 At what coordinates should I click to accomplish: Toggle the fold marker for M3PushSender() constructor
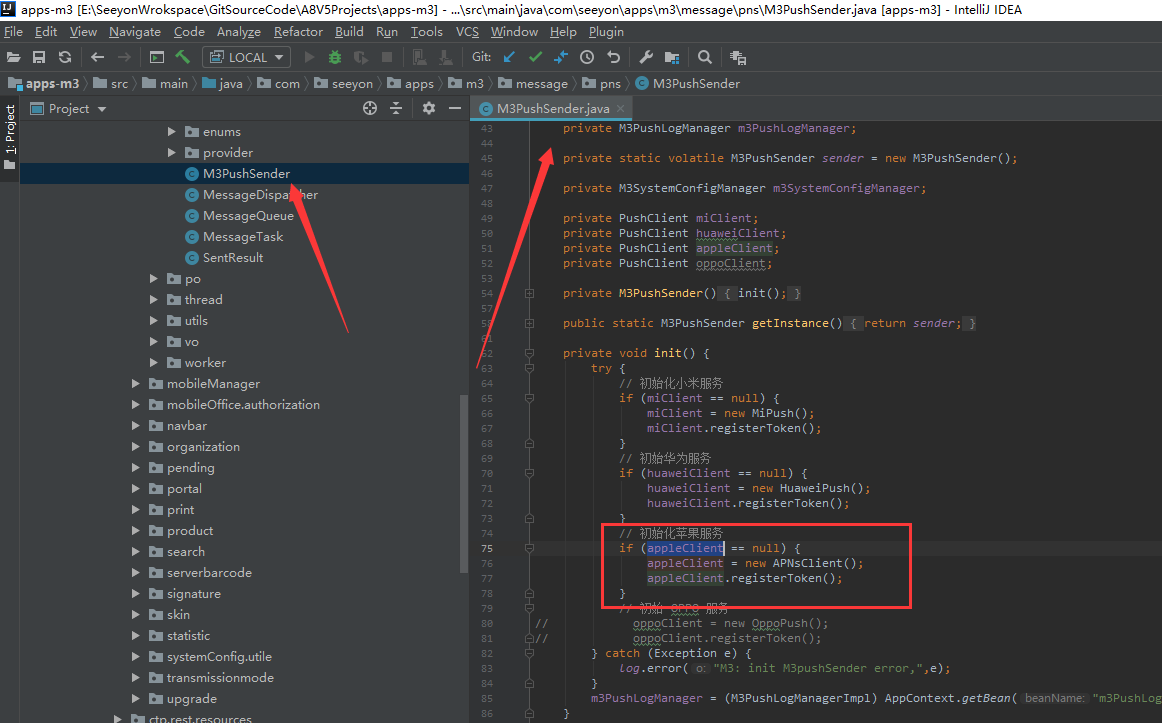[529, 293]
